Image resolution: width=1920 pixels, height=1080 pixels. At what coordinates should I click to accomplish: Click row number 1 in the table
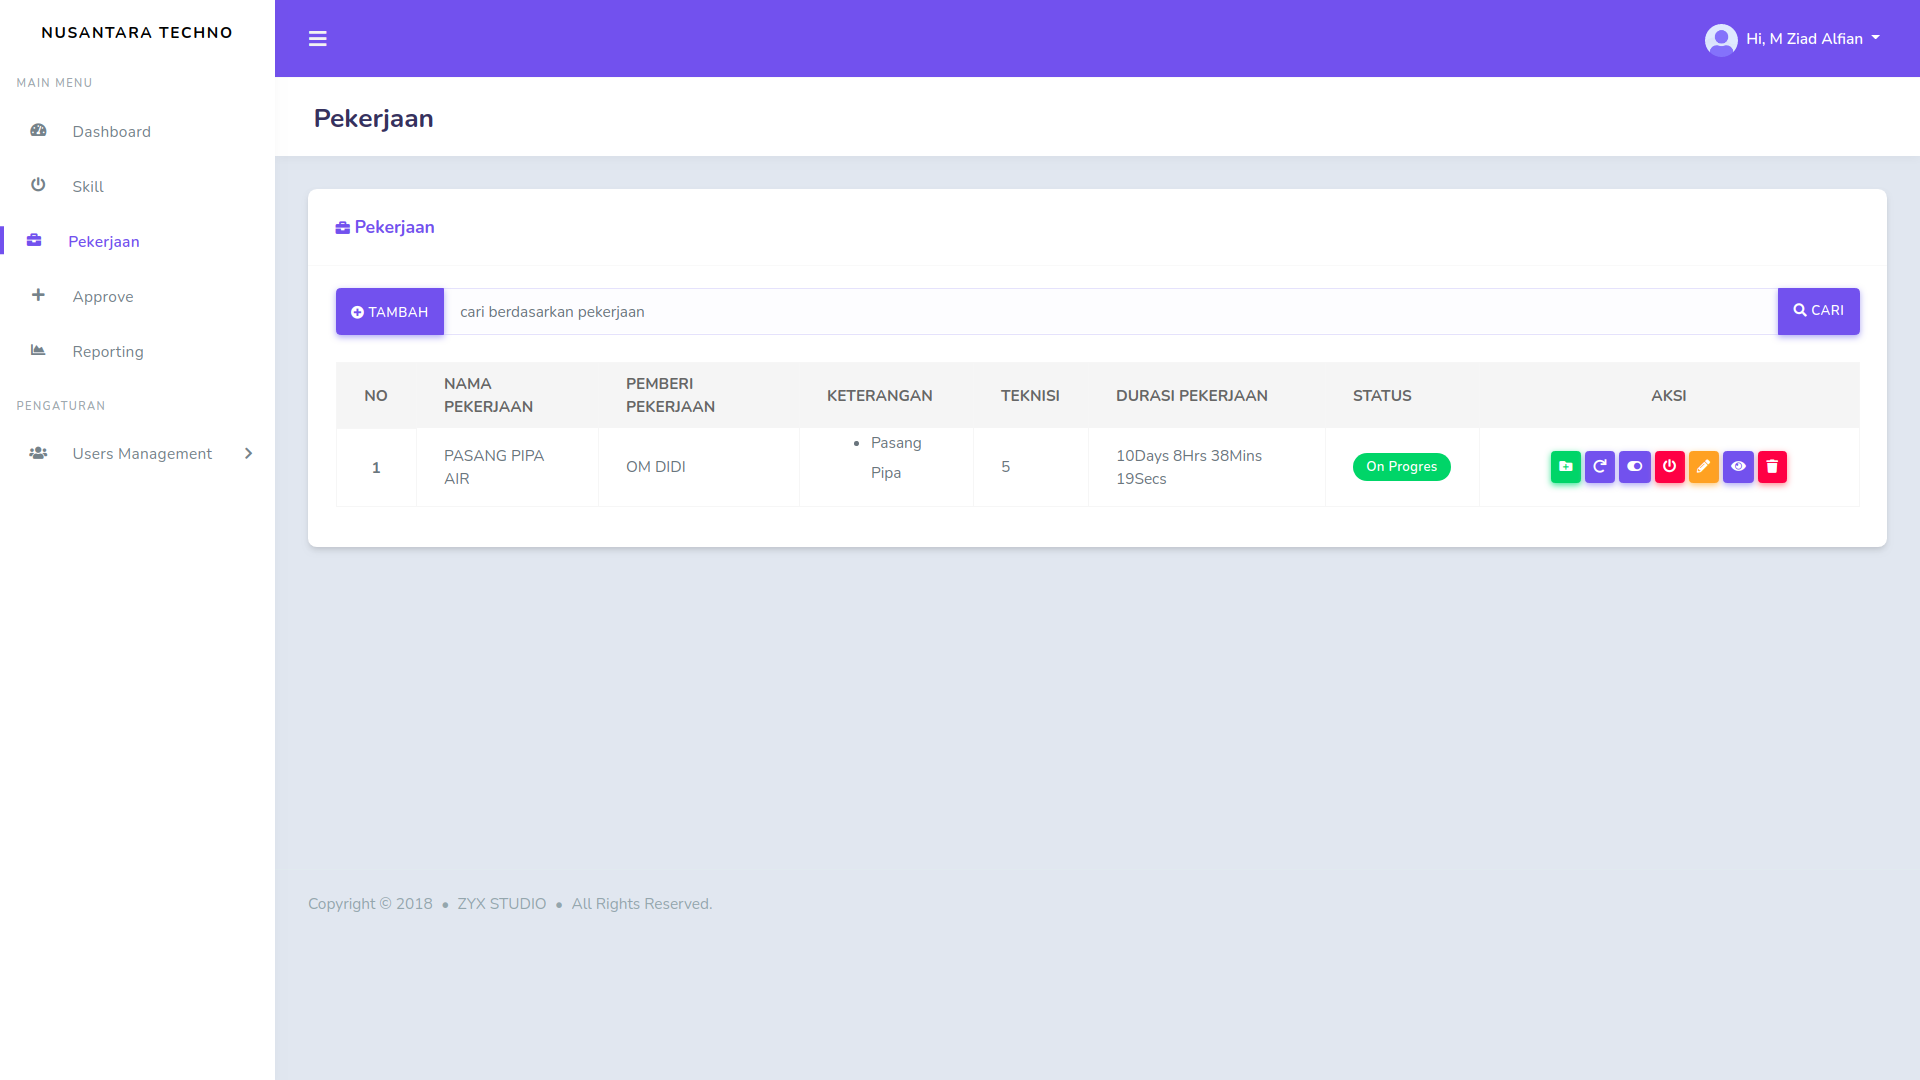tap(376, 467)
